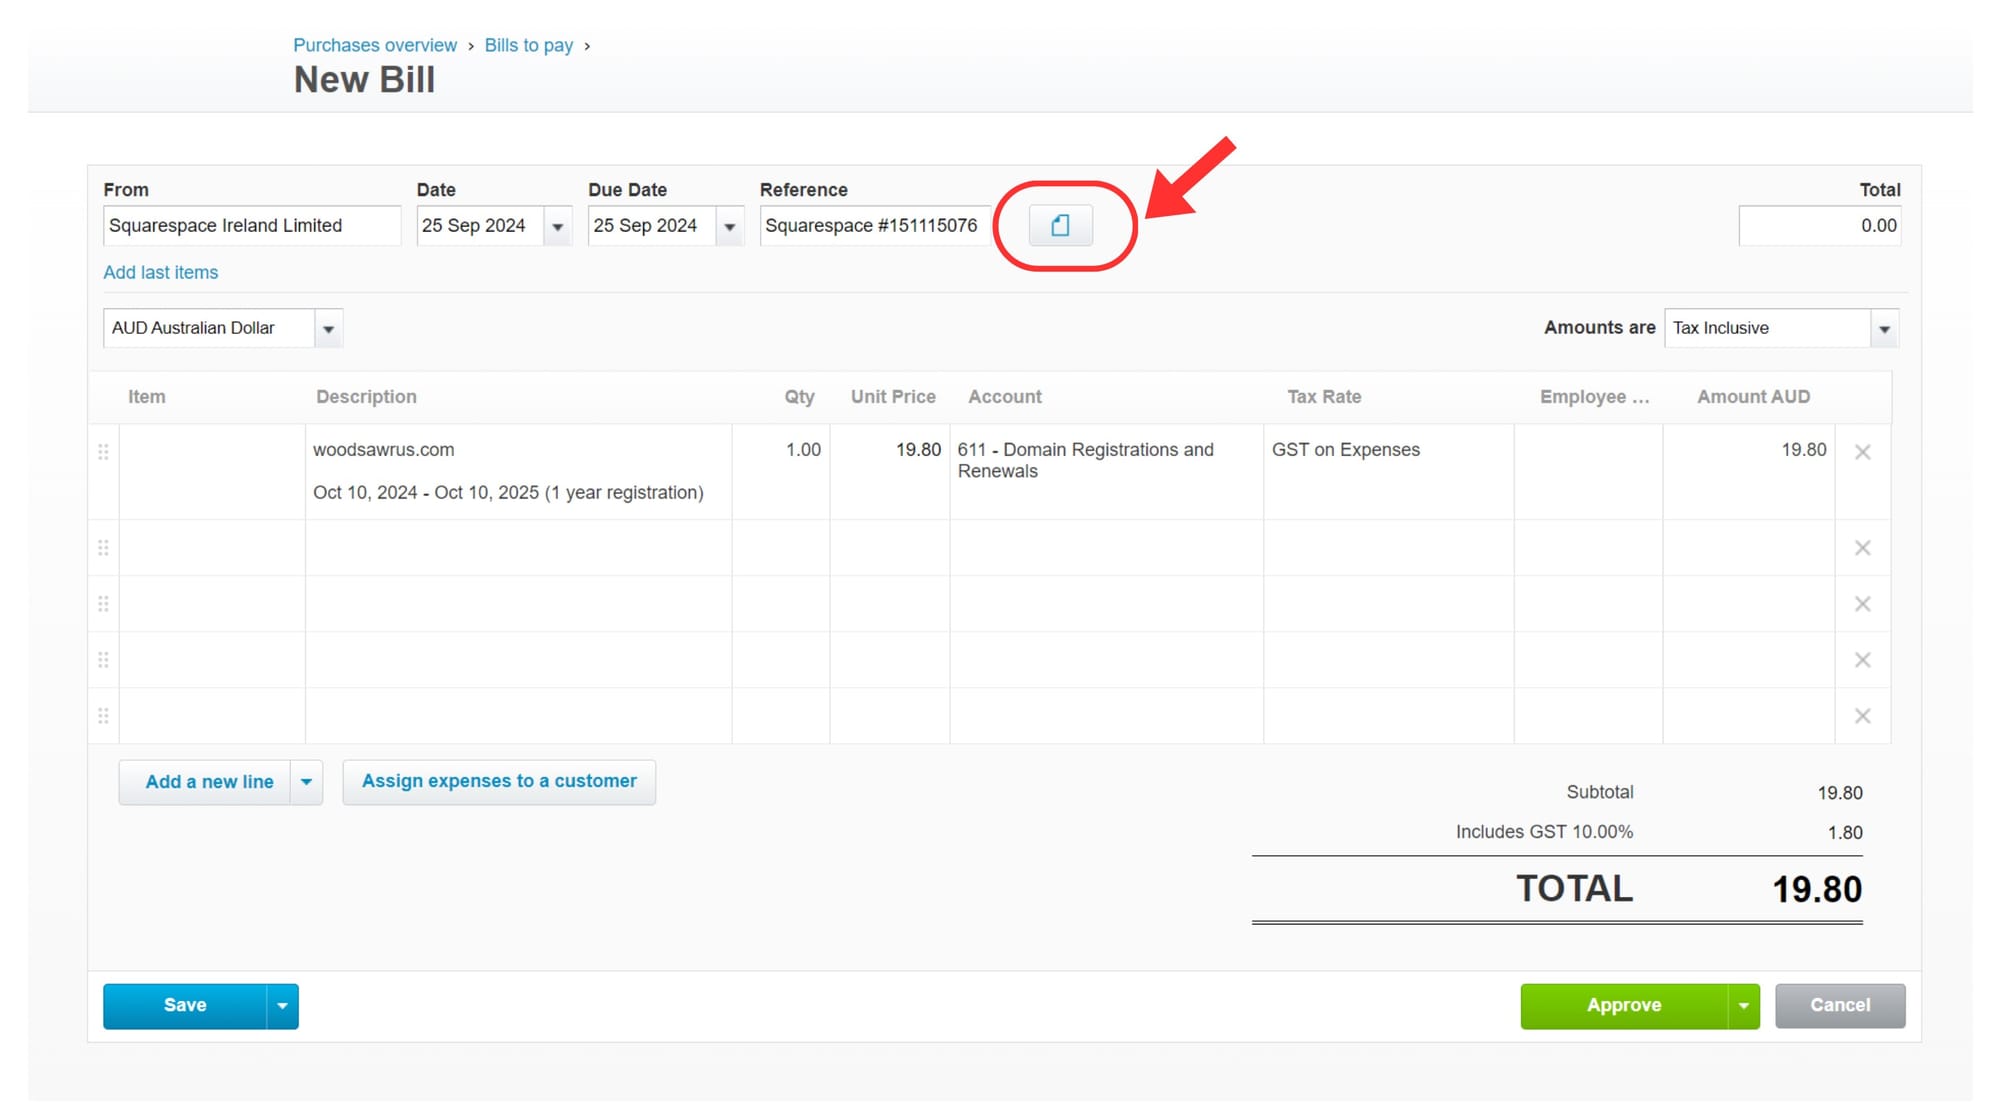Expand the Save button options arrow
2000x1117 pixels.
(282, 1006)
